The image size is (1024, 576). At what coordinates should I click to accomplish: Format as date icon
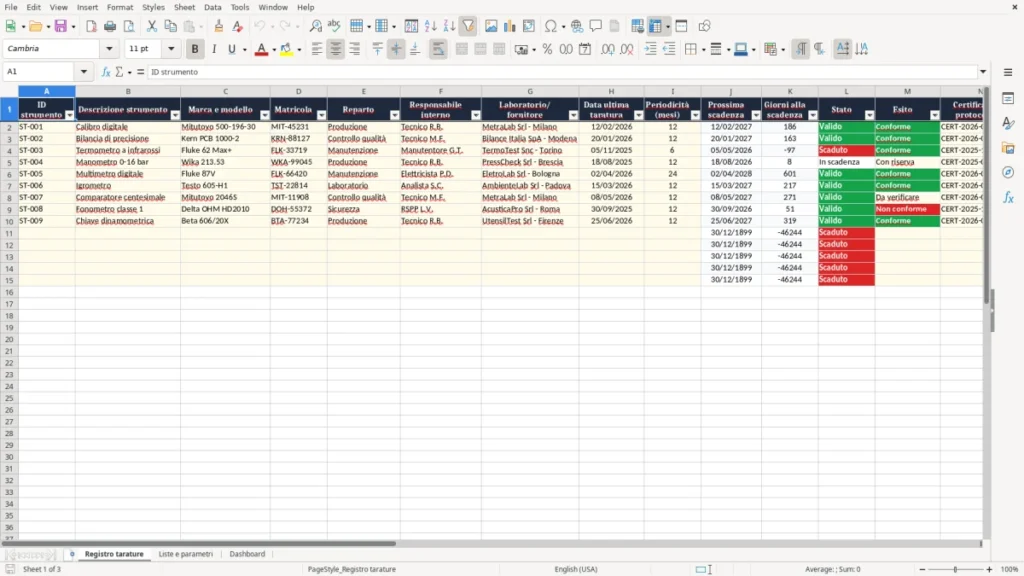585,49
